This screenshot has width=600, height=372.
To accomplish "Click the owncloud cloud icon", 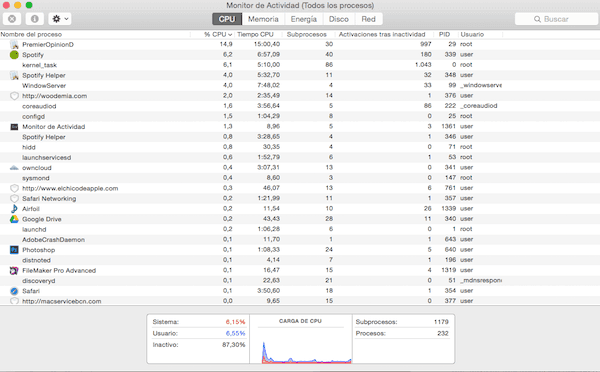I will [x=14, y=168].
